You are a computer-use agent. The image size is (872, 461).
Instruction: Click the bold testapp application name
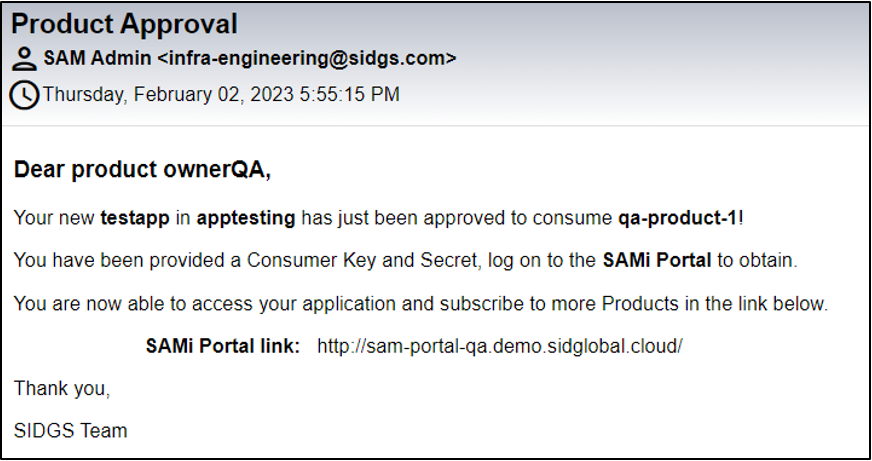135,218
